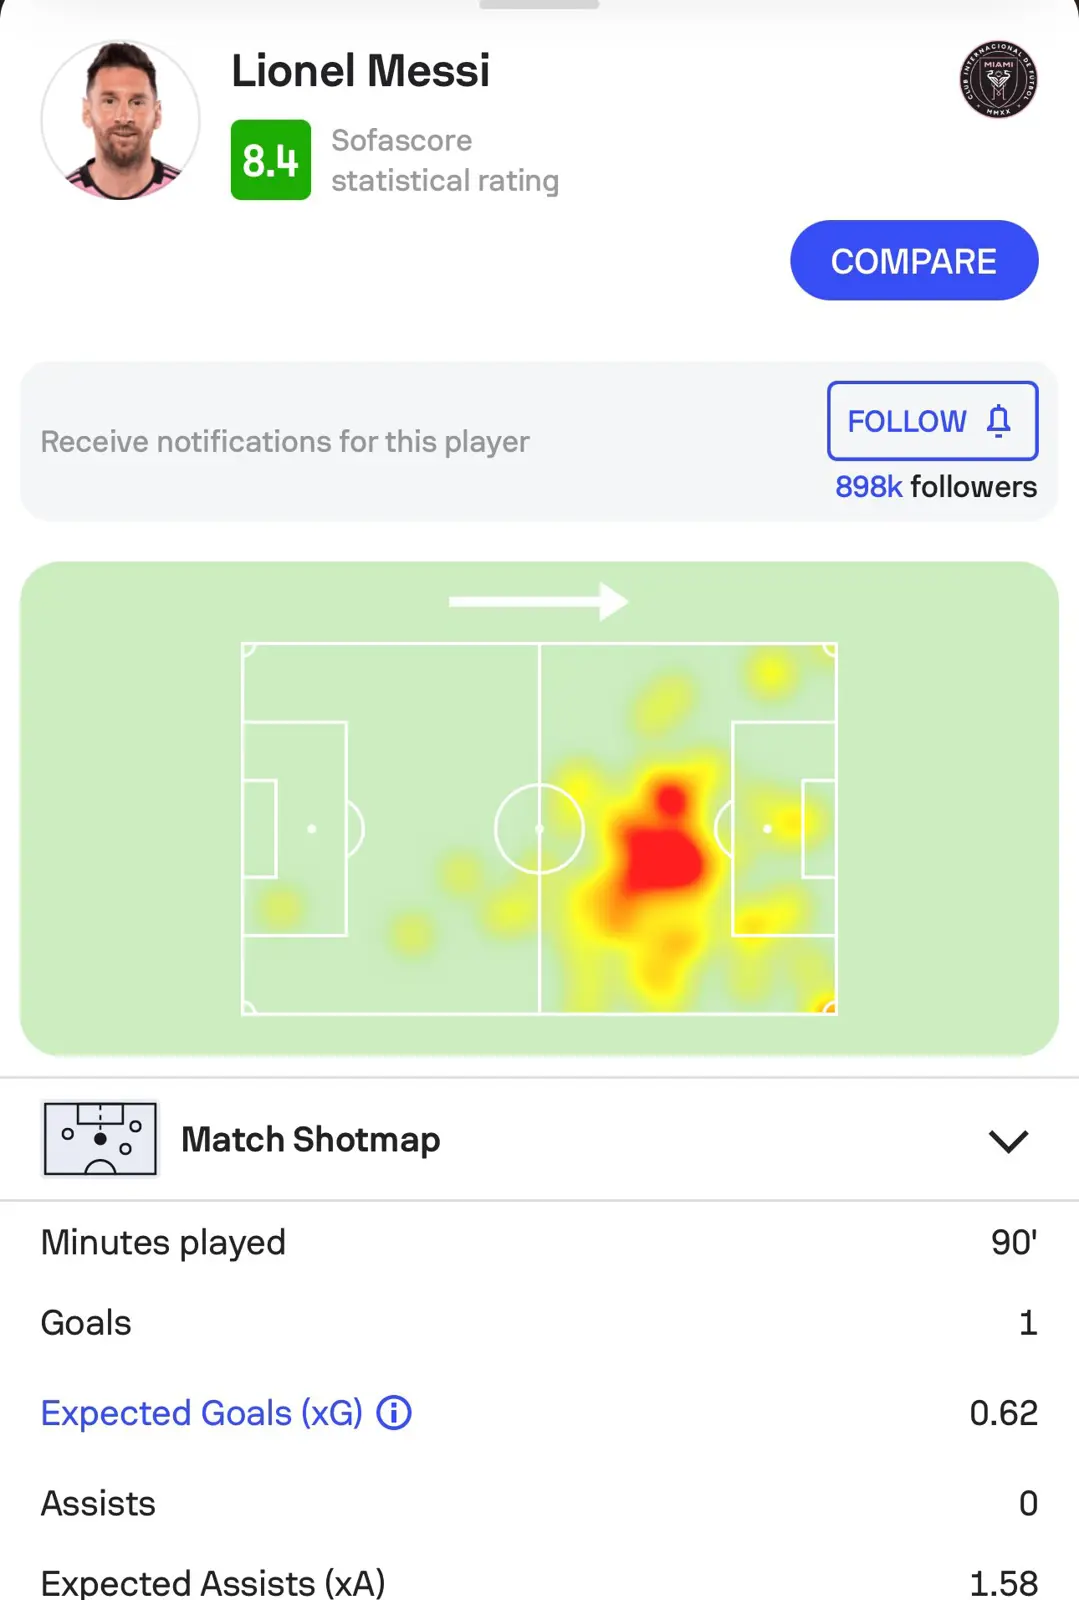1079x1600 pixels.
Task: Tap the Sofascore statistical rating label
Action: pyautogui.click(x=445, y=160)
